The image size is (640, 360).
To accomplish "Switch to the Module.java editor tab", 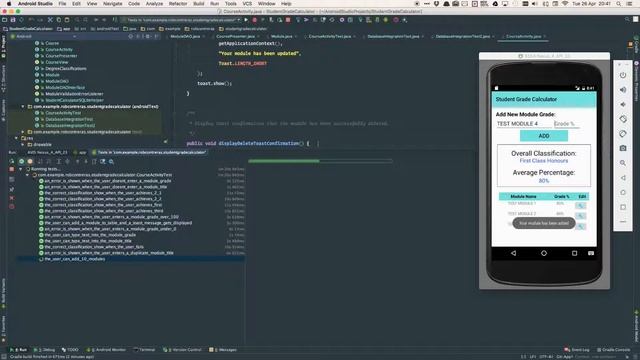I will (282, 36).
